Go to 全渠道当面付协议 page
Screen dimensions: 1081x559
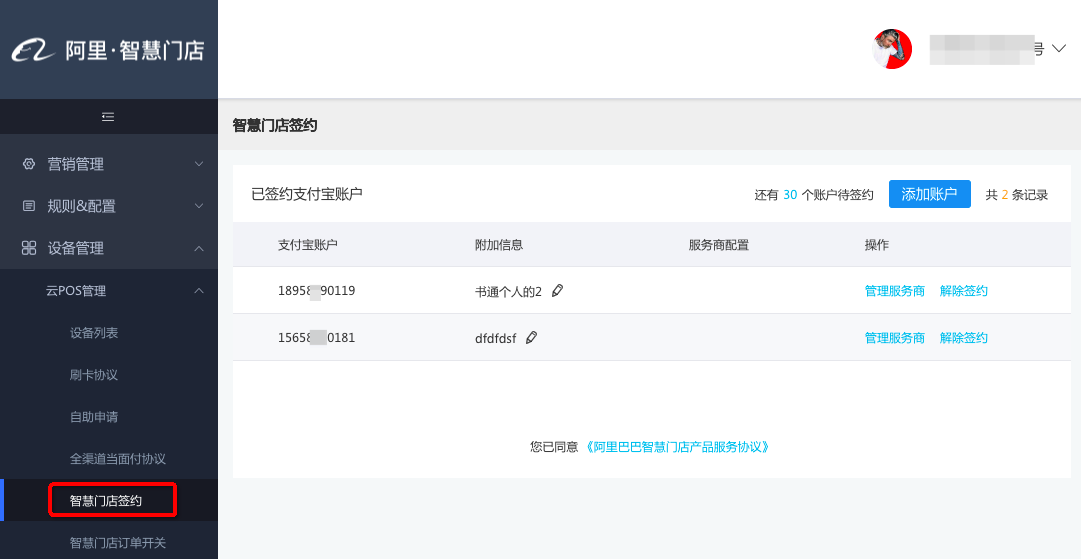(x=118, y=459)
